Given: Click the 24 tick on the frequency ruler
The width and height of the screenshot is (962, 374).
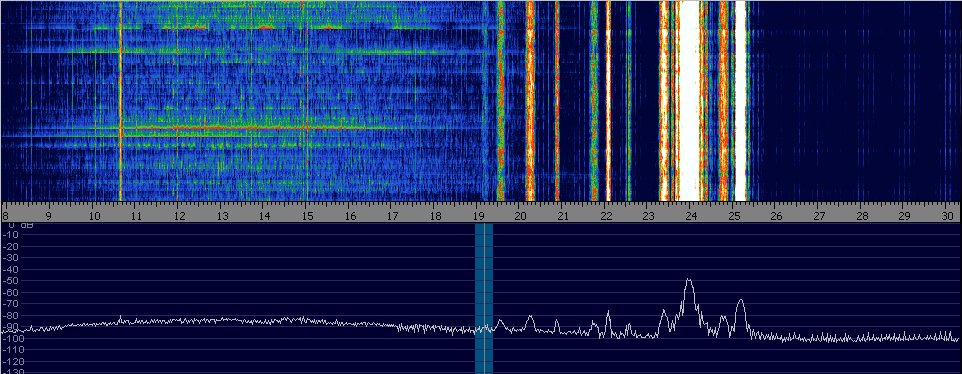Looking at the screenshot, I should 691,216.
